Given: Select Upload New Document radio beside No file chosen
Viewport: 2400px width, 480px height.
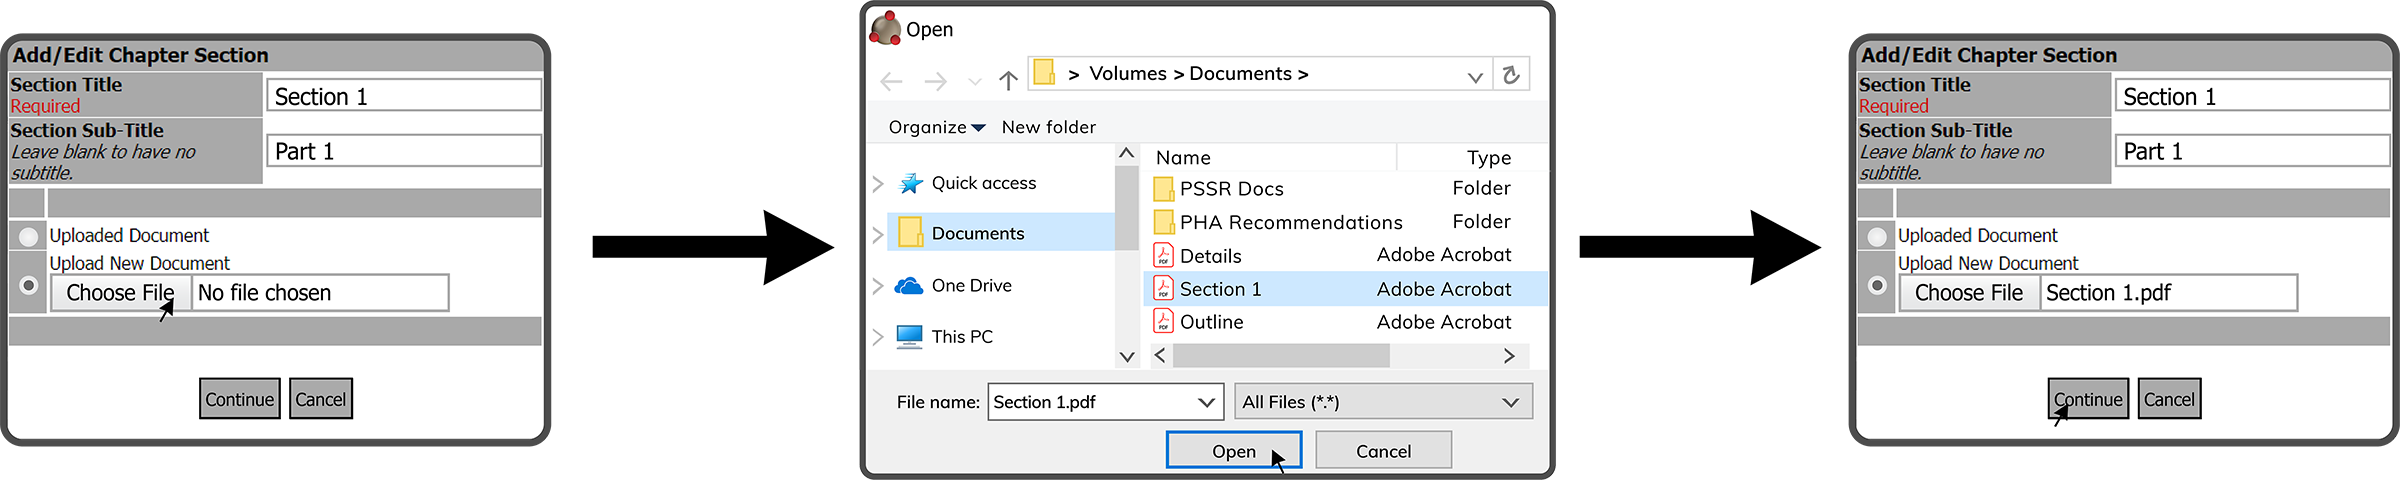Looking at the screenshot, I should [28, 286].
